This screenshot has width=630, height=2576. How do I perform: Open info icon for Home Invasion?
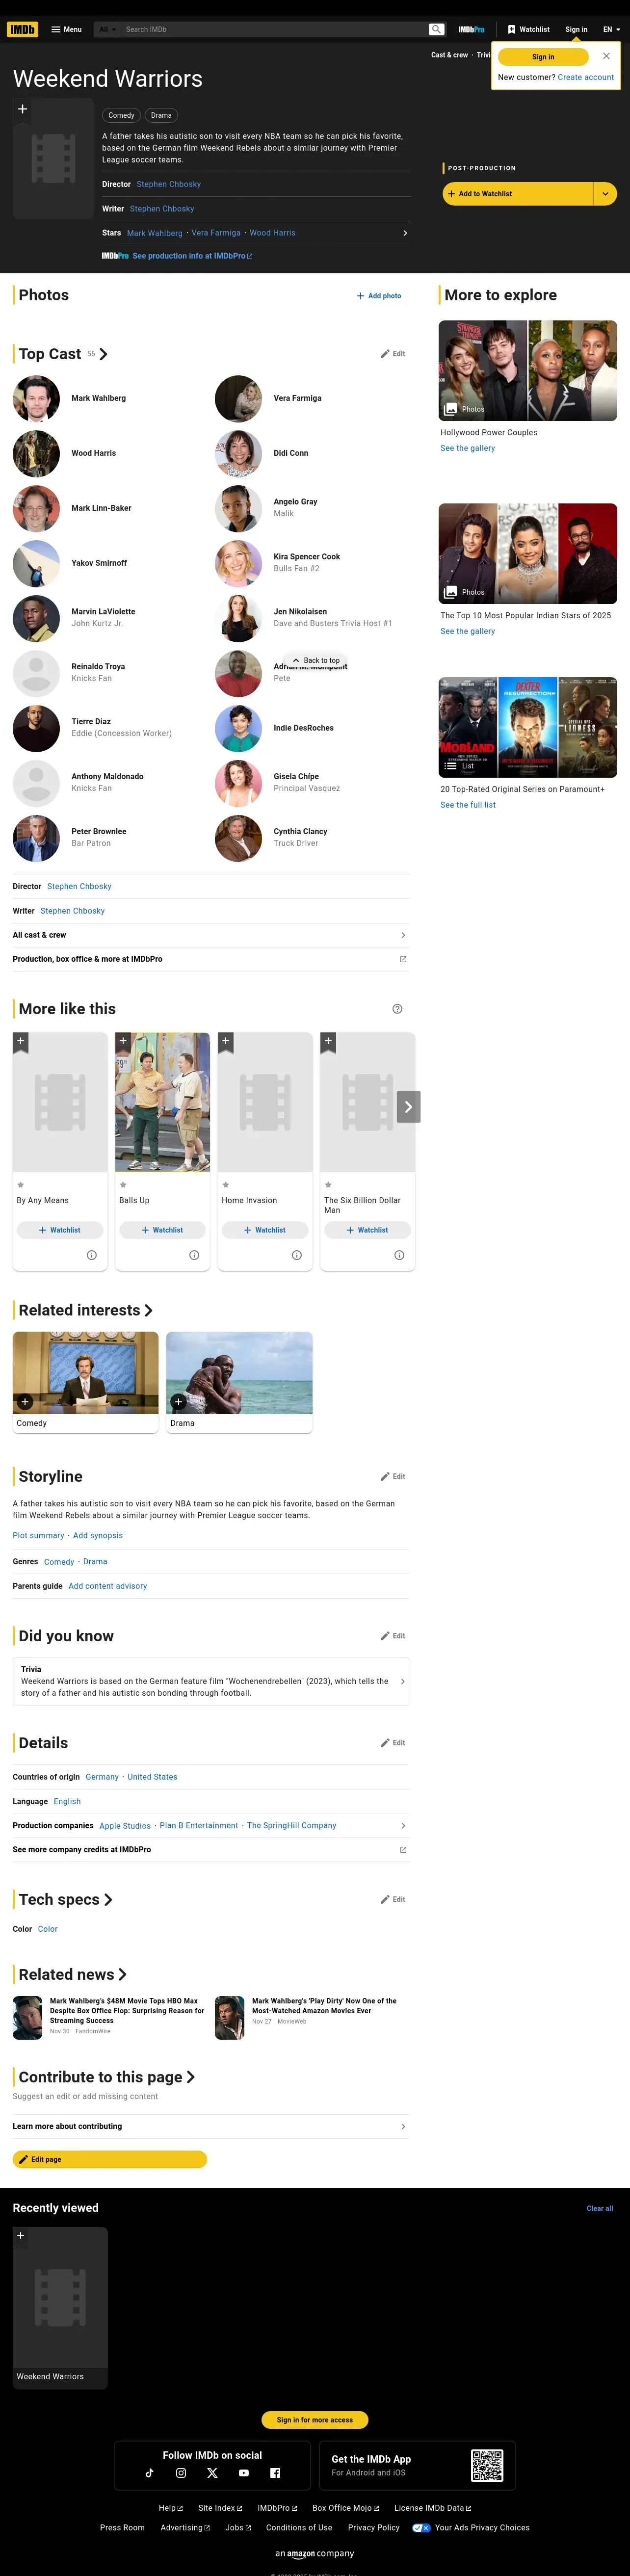point(297,1255)
